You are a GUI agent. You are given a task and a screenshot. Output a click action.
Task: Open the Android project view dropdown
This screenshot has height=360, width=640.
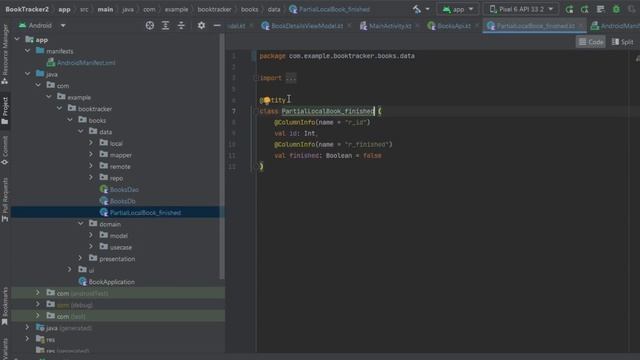[x=42, y=25]
